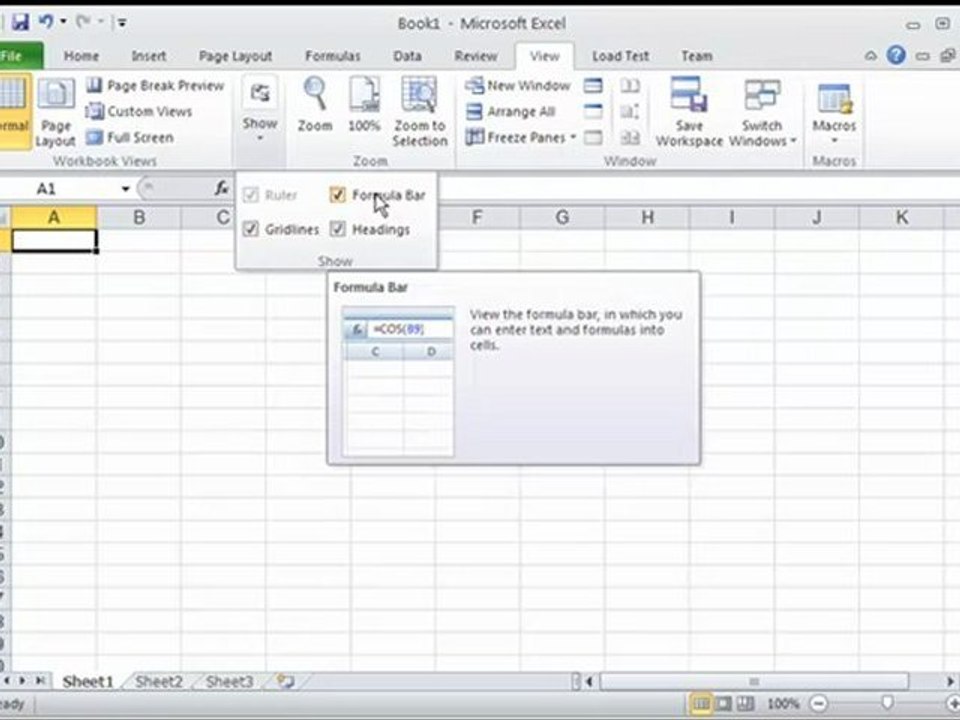Expand Switch Windows dropdown
Image resolution: width=960 pixels, height=720 pixels.
coord(762,112)
